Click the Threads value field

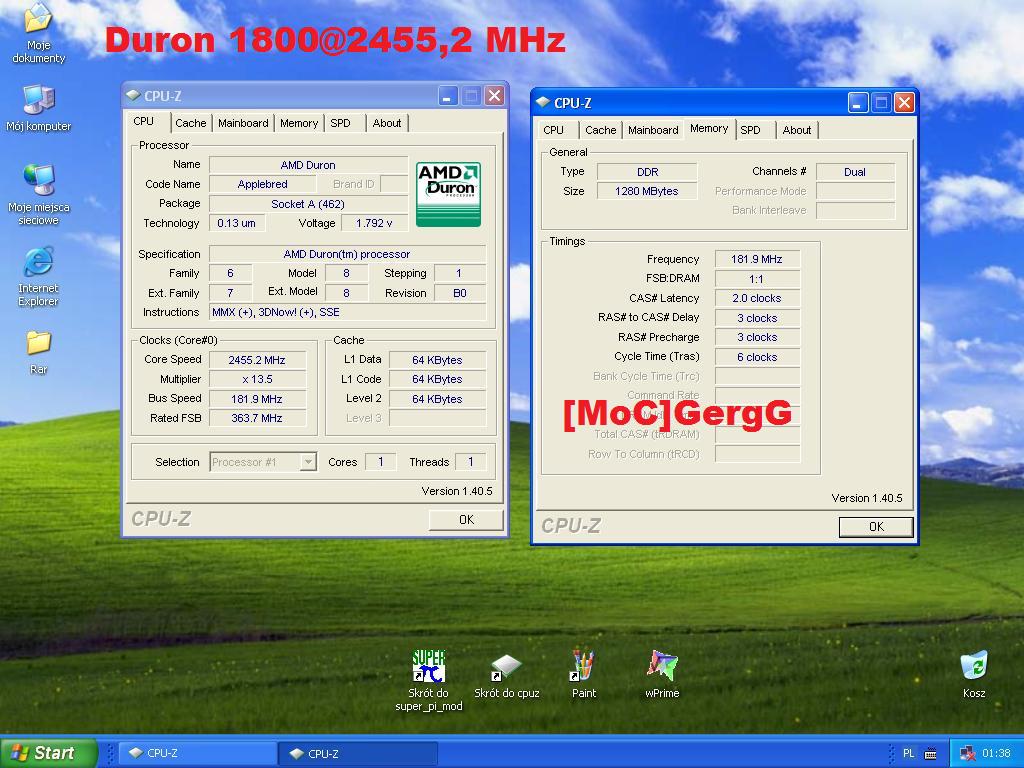click(x=470, y=462)
